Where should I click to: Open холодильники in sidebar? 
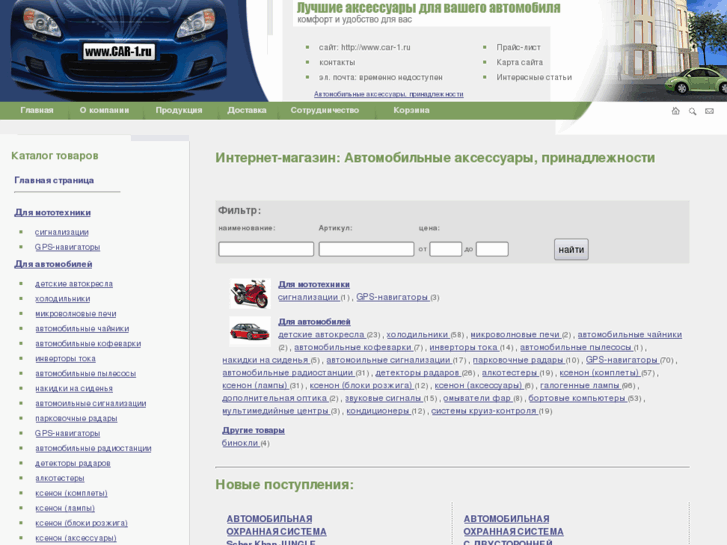click(63, 299)
